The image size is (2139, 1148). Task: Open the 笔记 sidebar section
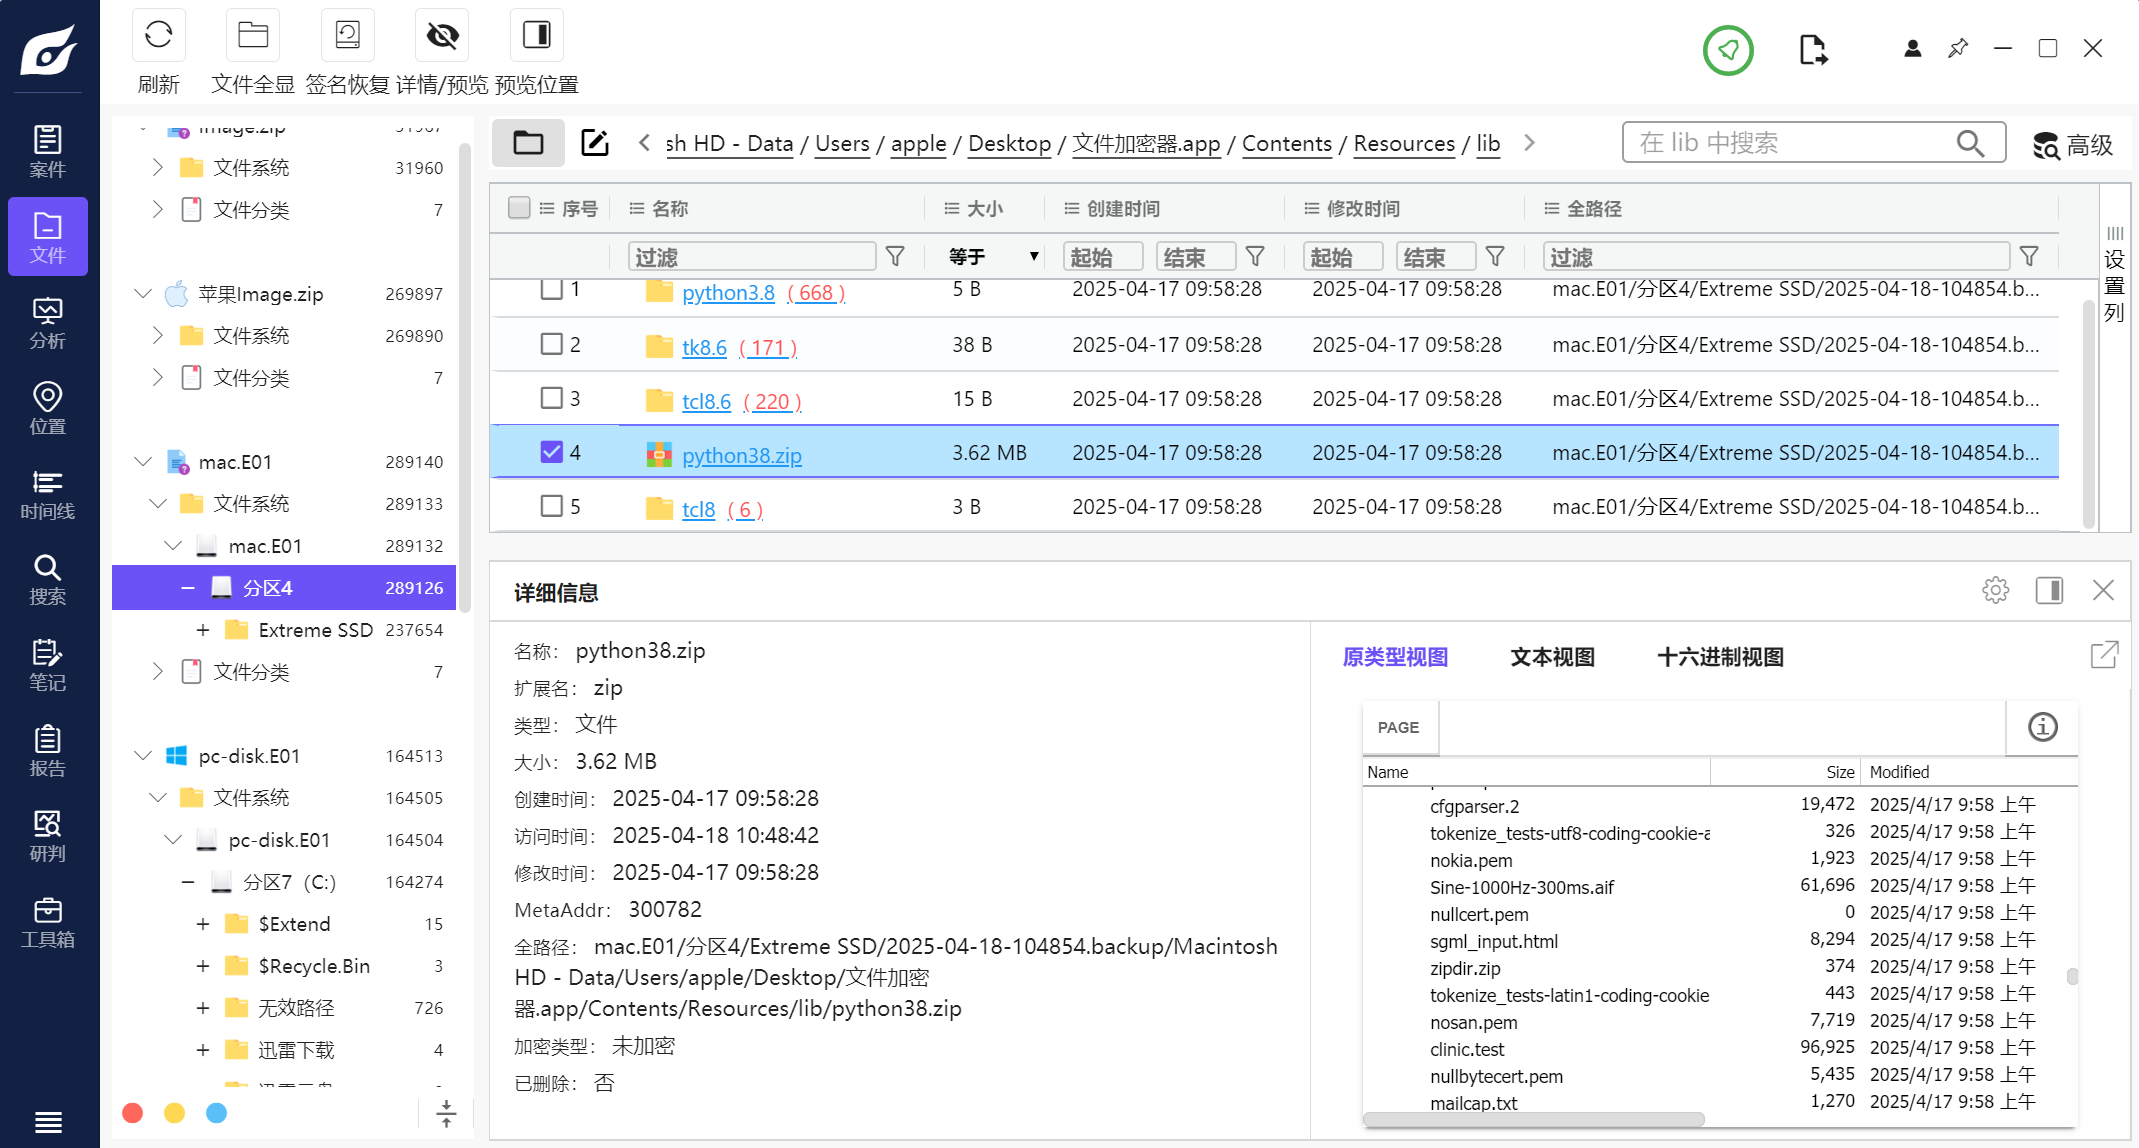[x=48, y=665]
